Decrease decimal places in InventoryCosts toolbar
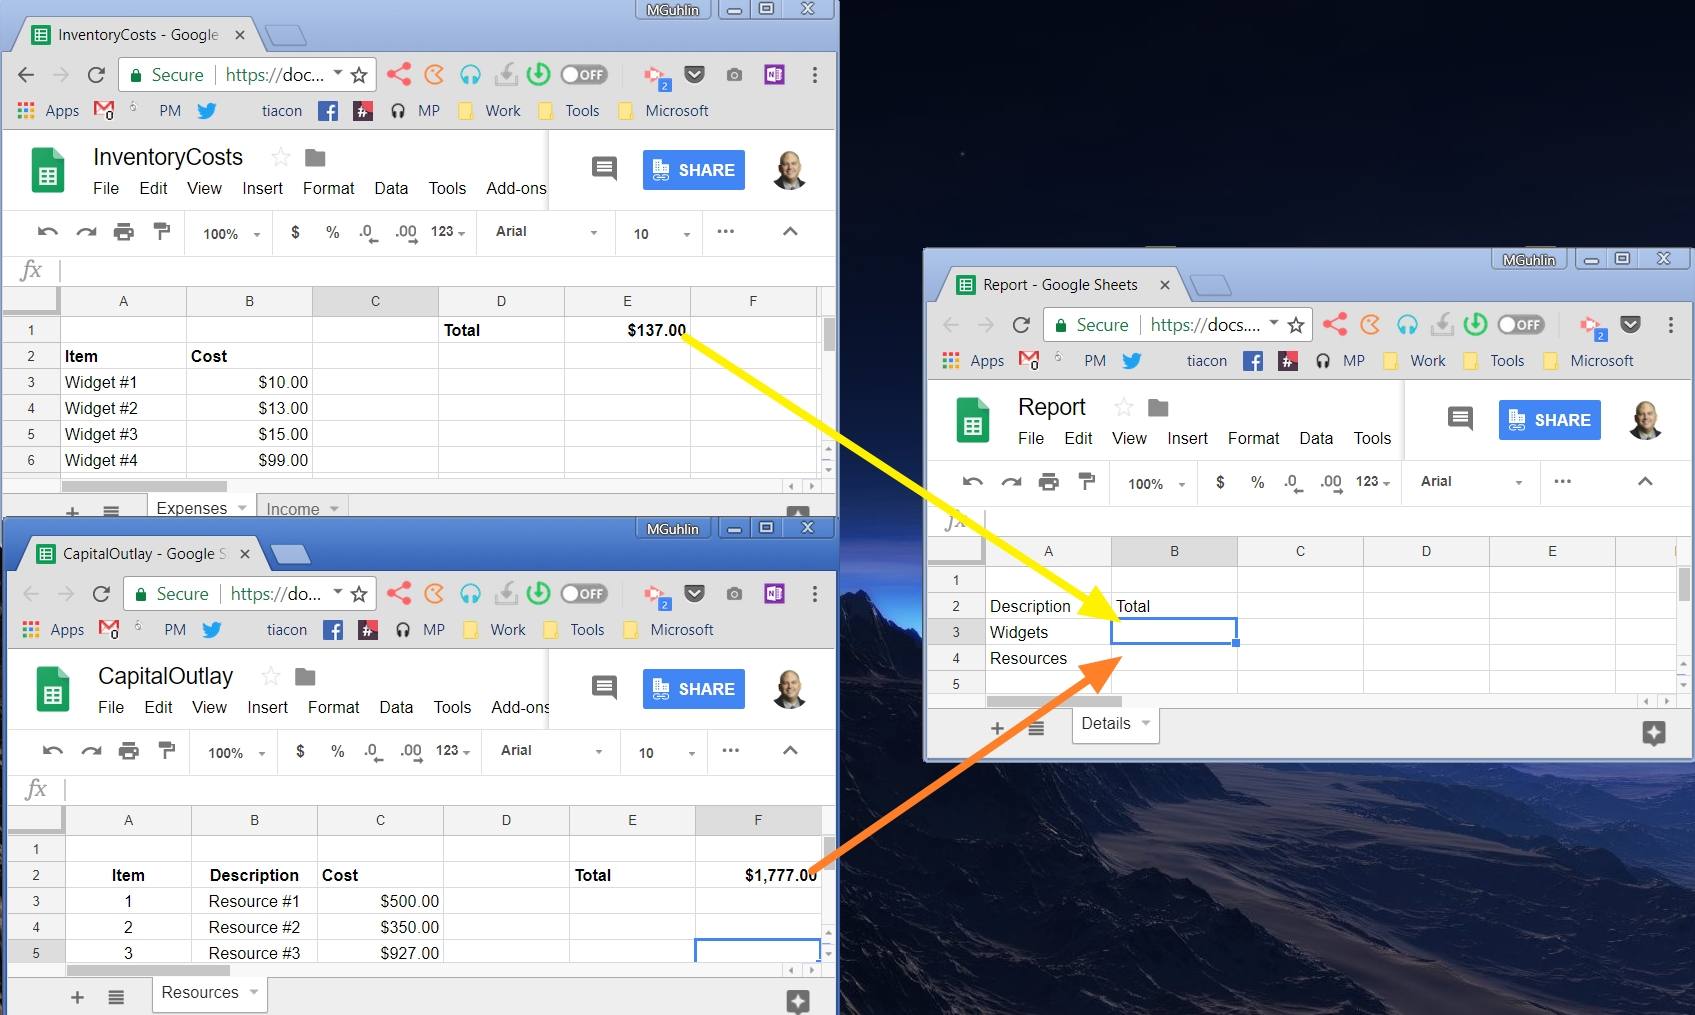 click(367, 234)
